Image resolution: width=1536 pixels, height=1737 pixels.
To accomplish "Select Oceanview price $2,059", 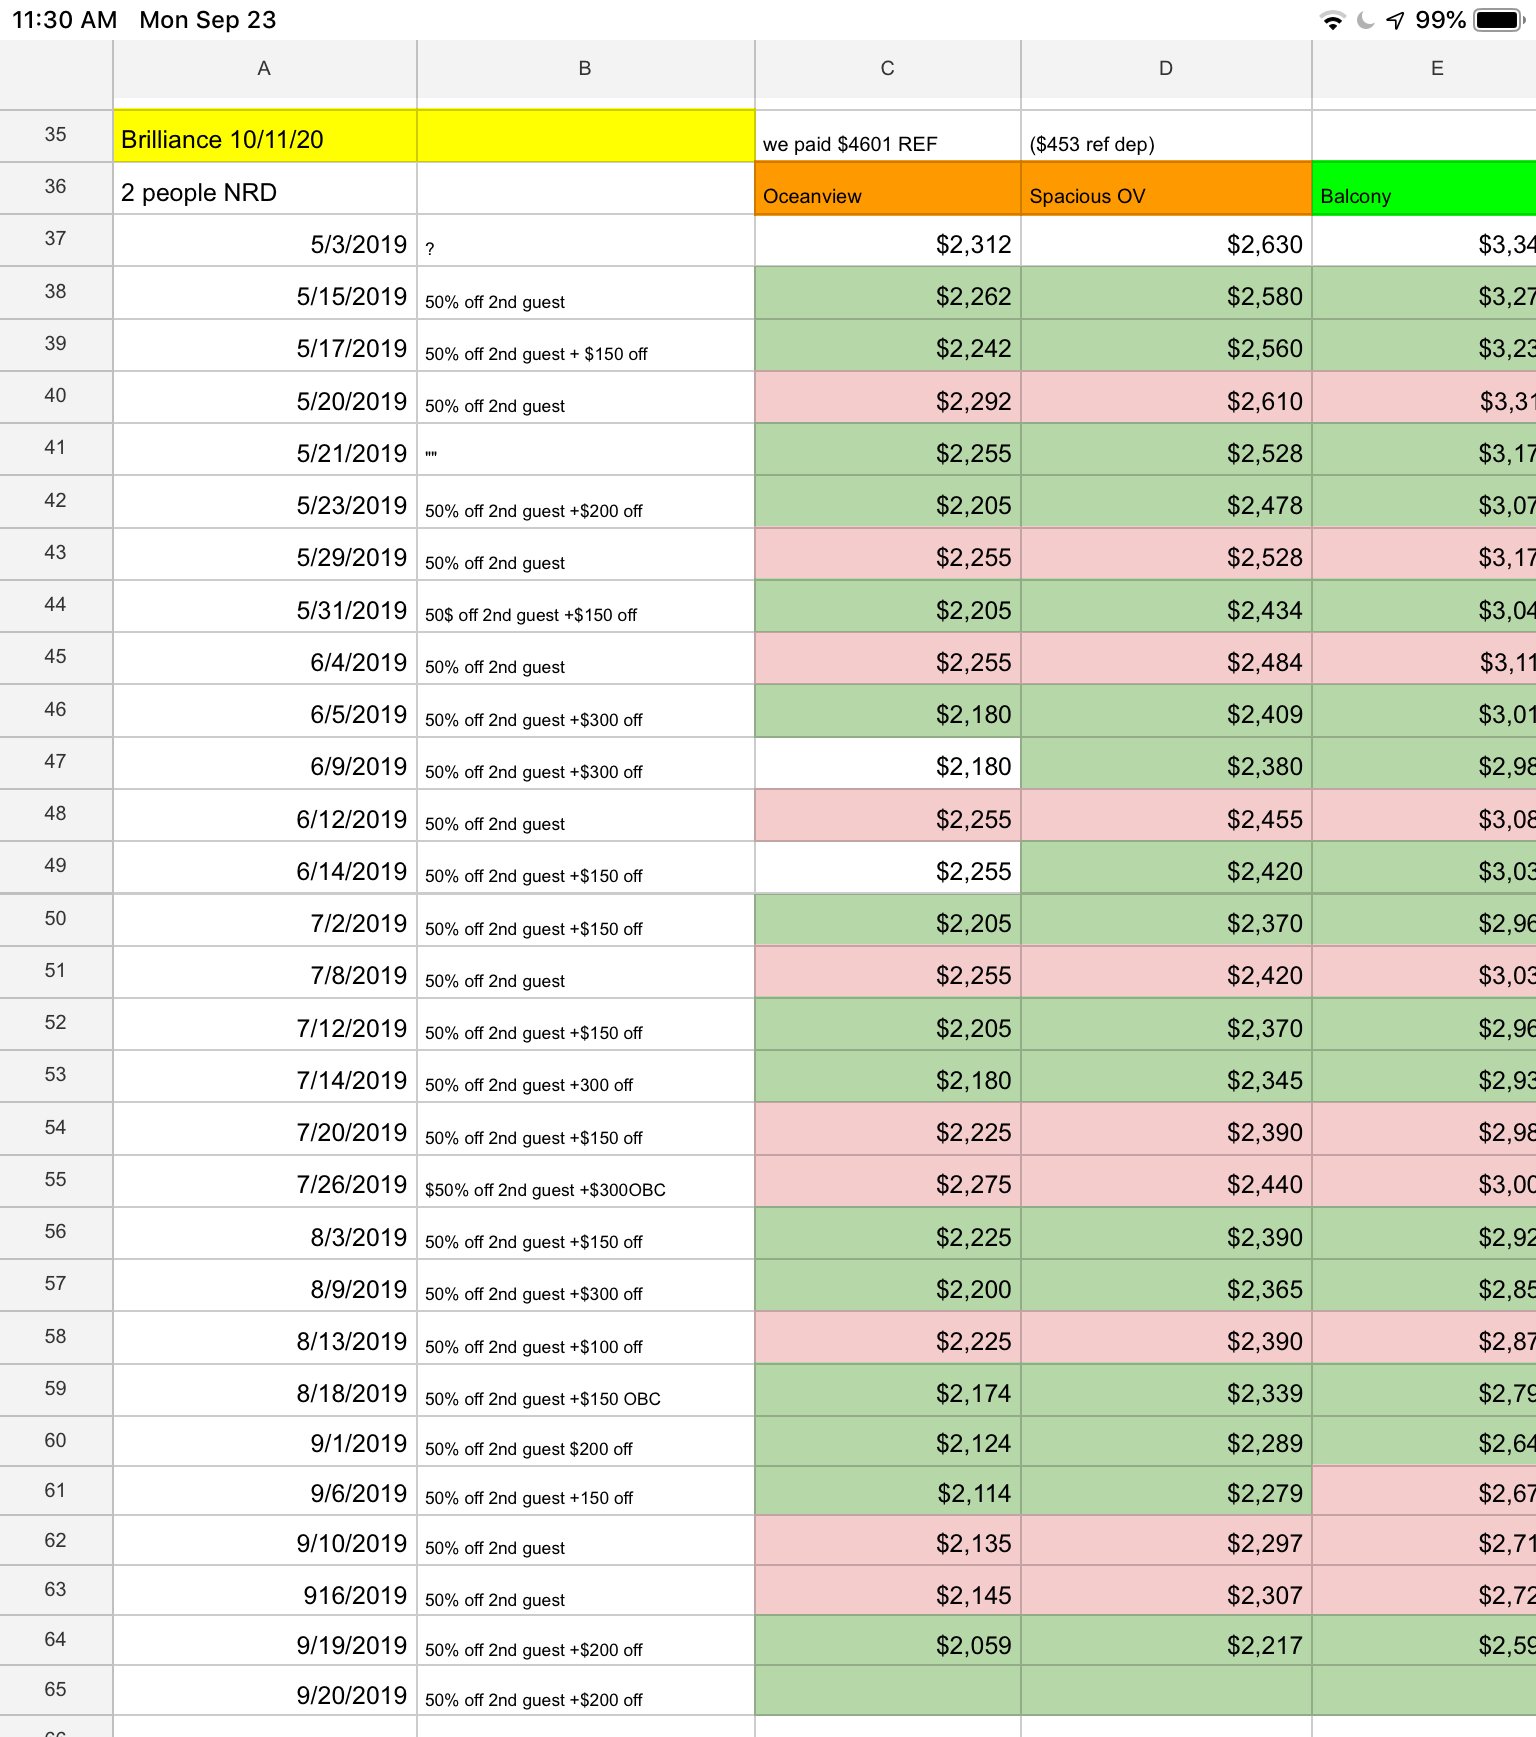I will pos(888,1640).
